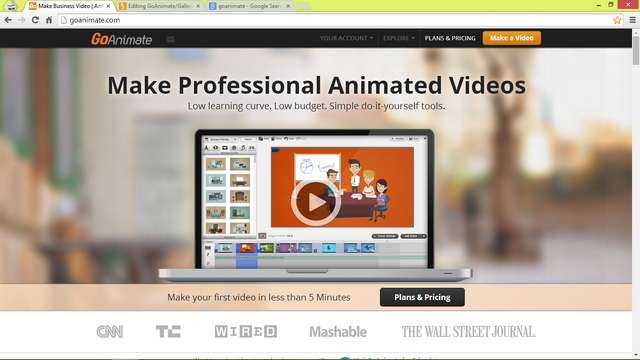Click text Make your first video in less than 5 Minutes
The image size is (640, 360).
click(259, 297)
